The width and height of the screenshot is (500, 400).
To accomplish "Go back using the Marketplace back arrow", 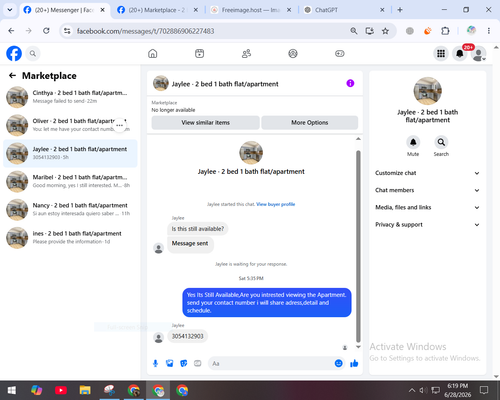I will tap(12, 76).
